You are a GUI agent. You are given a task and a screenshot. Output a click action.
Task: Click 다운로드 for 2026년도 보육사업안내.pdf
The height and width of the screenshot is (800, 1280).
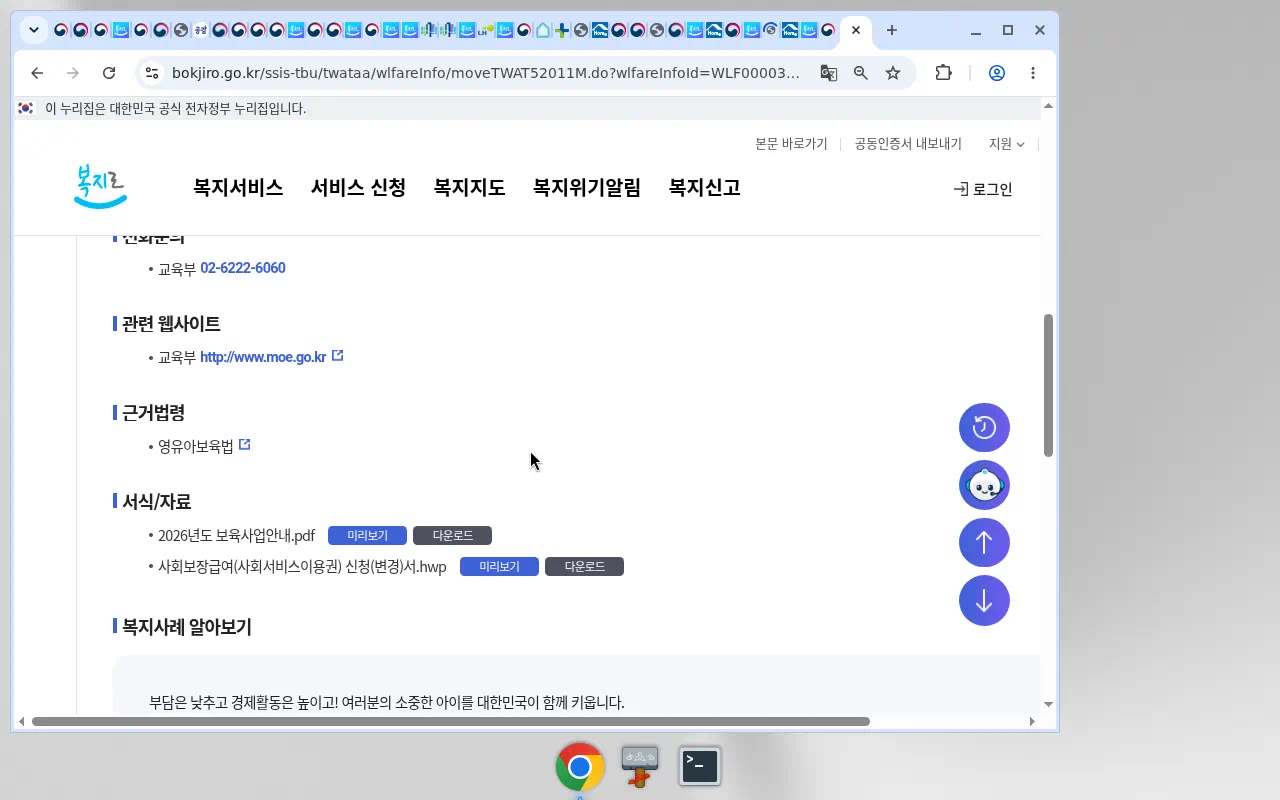click(x=452, y=536)
